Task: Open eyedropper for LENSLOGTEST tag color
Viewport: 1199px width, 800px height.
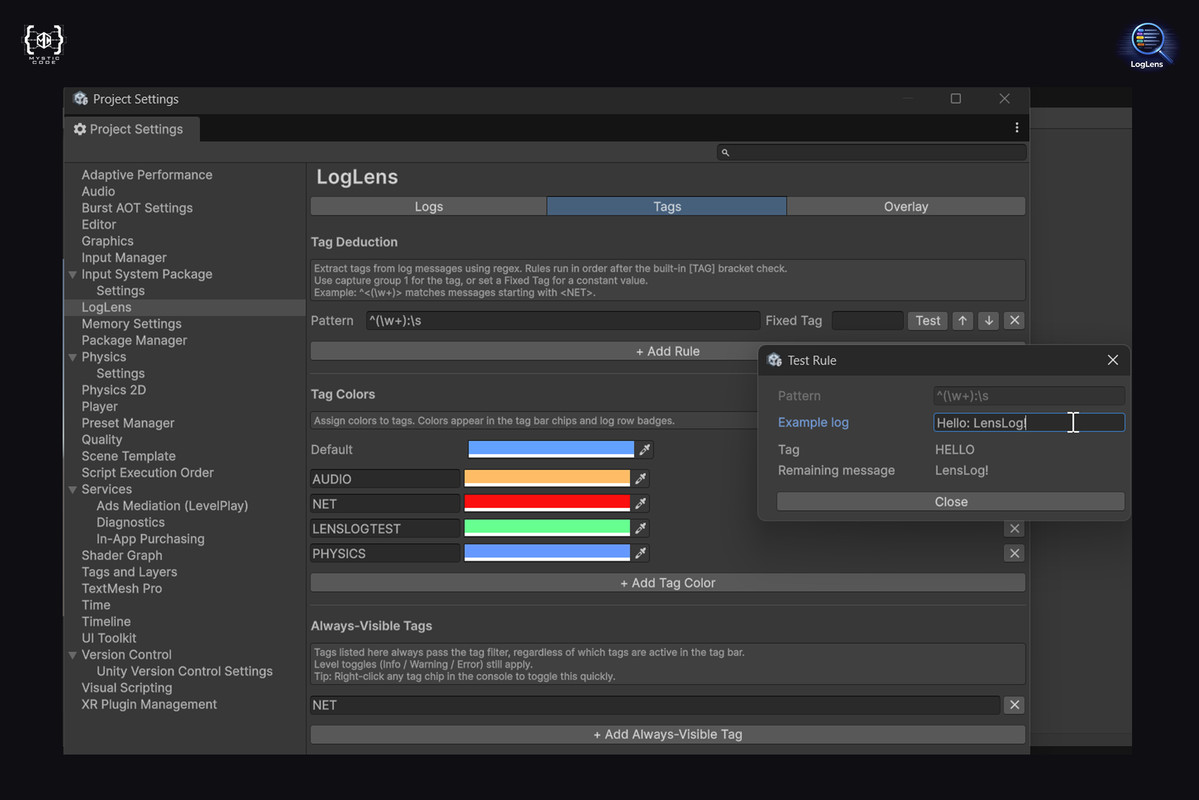Action: [x=641, y=528]
